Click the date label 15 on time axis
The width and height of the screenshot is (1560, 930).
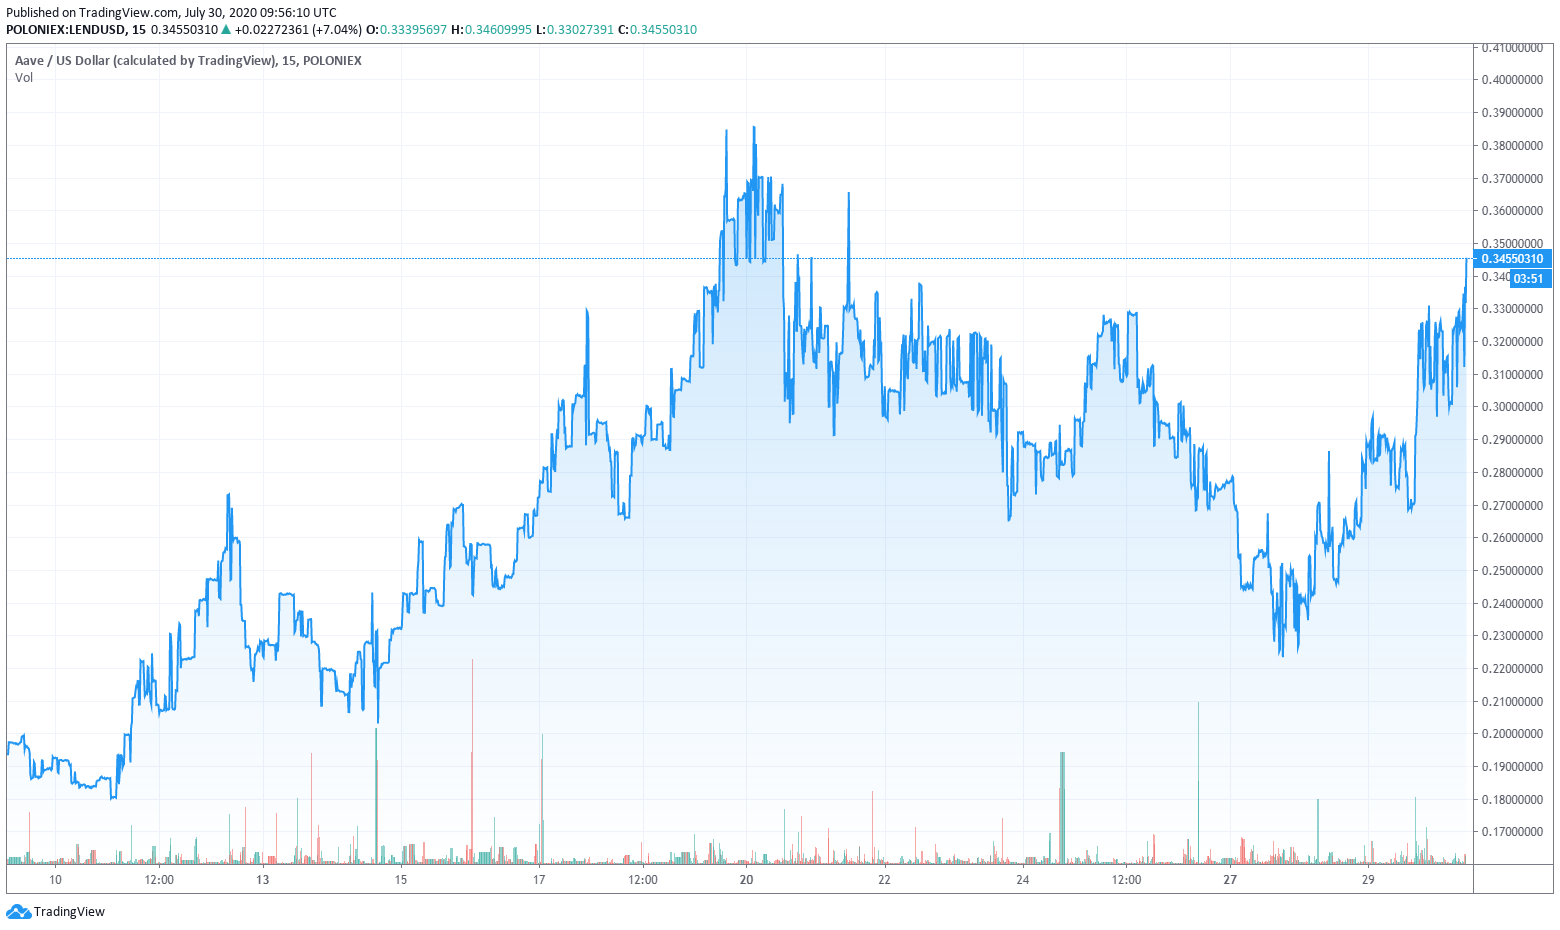click(400, 880)
